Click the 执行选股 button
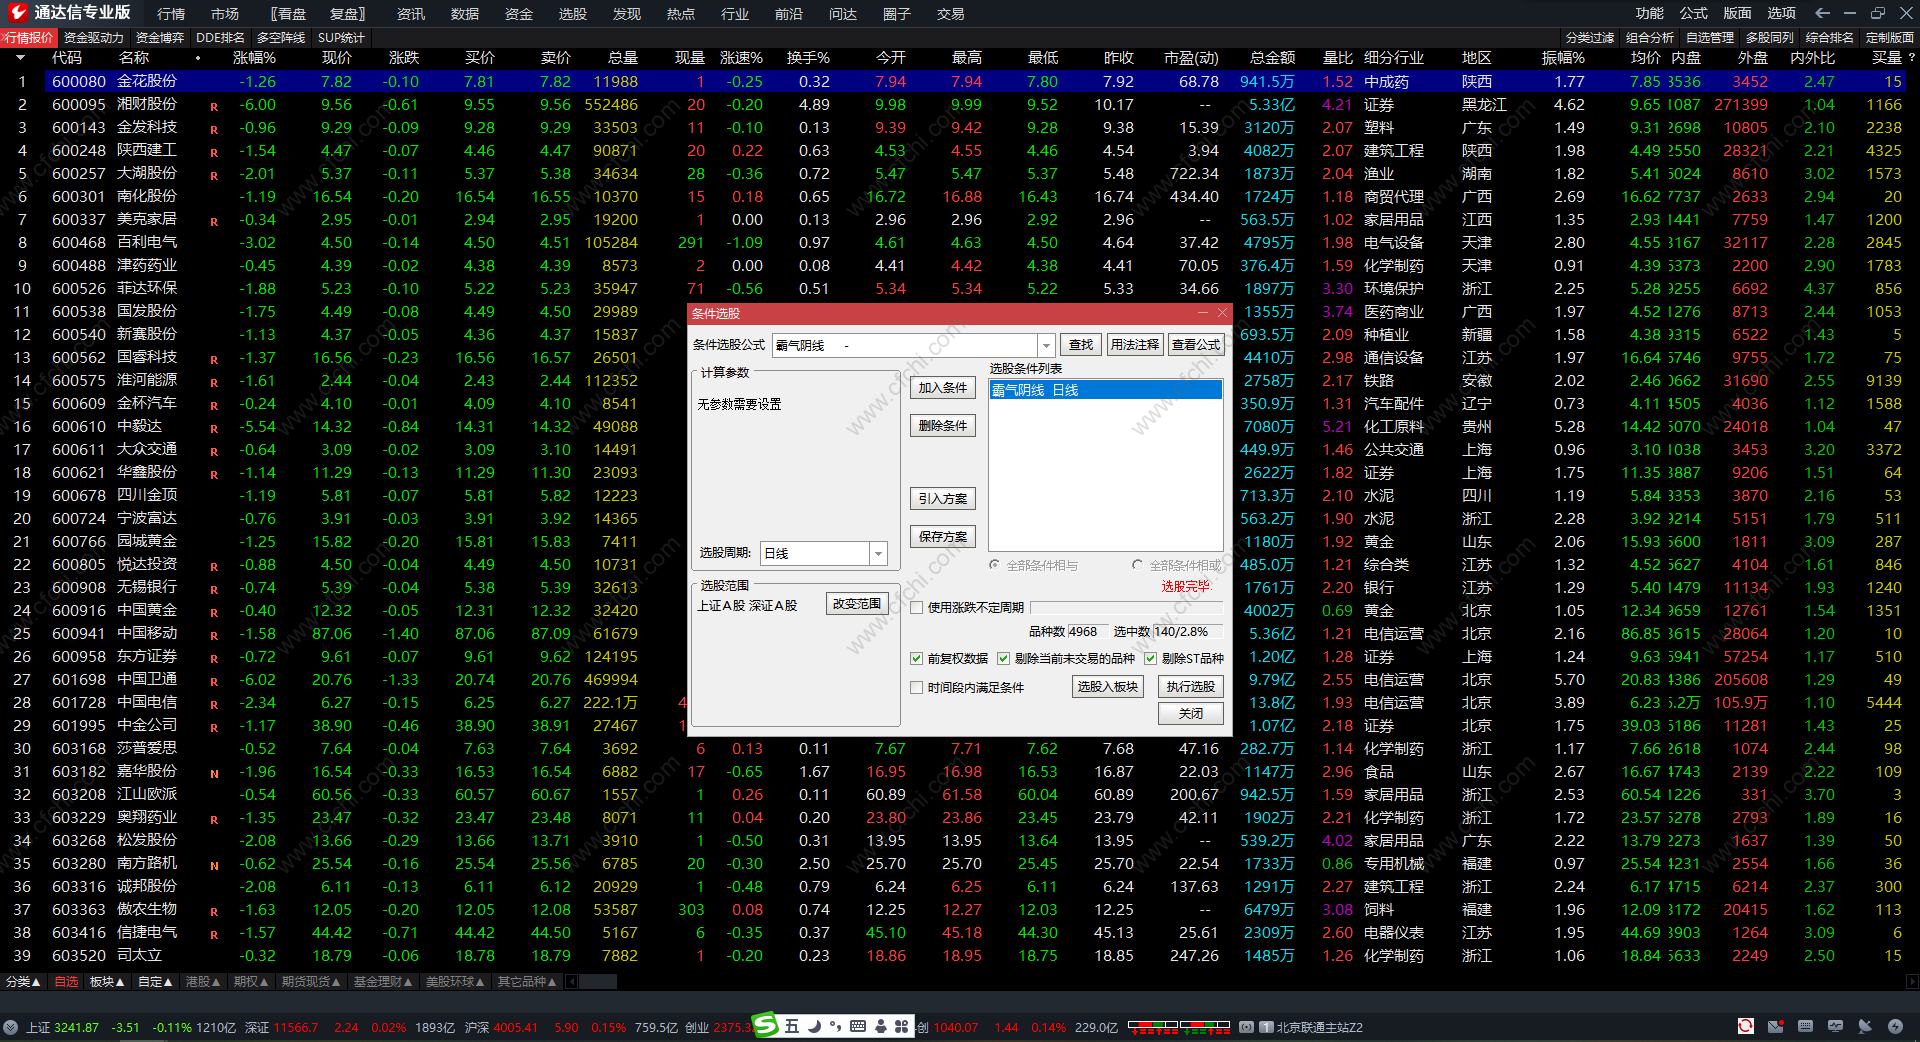This screenshot has height=1042, width=1920. pyautogui.click(x=1191, y=687)
